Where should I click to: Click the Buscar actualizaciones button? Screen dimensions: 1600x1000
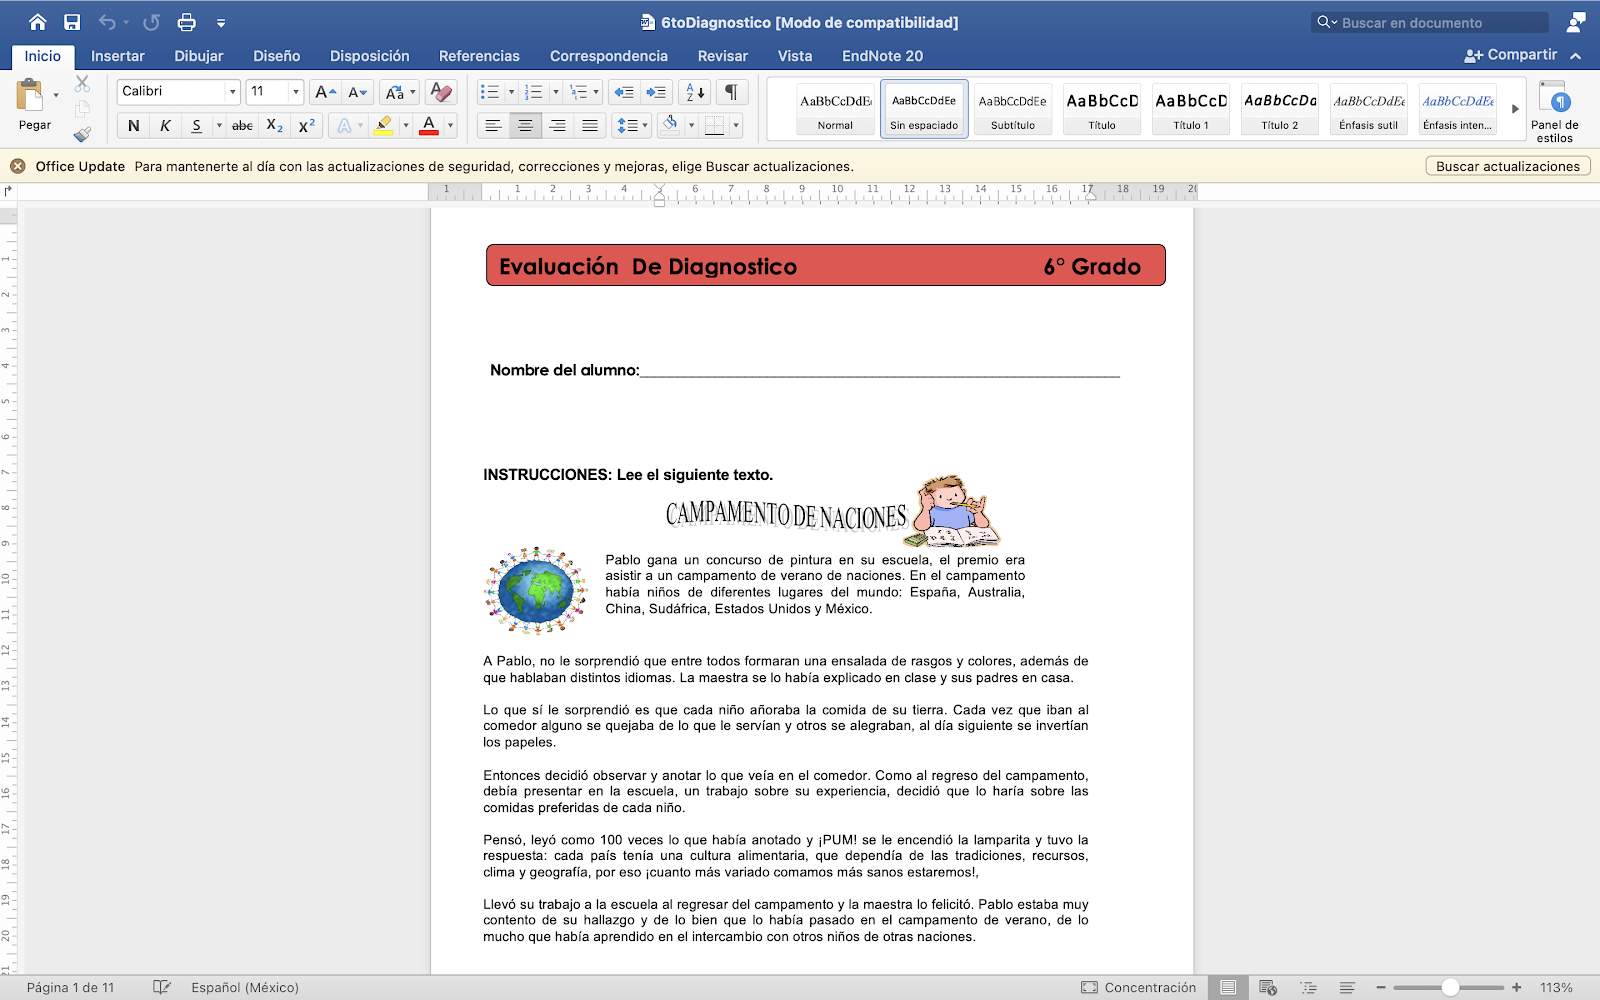1508,166
